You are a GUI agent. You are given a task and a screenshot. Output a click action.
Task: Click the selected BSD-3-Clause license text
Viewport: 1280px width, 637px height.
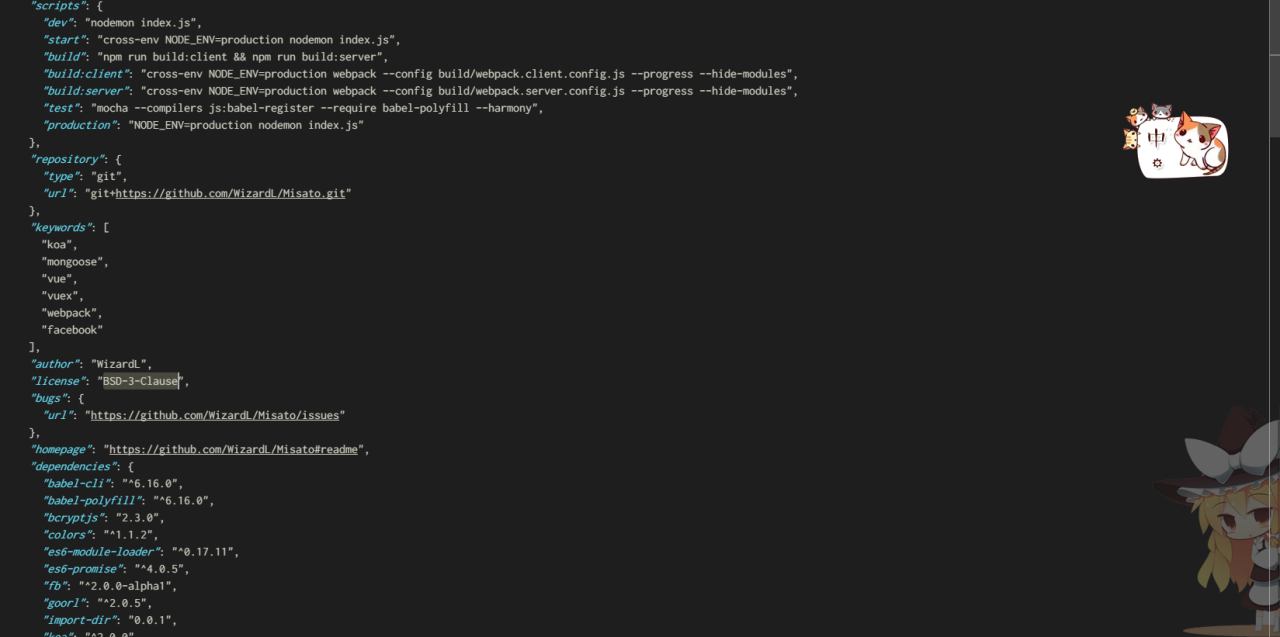click(x=141, y=381)
